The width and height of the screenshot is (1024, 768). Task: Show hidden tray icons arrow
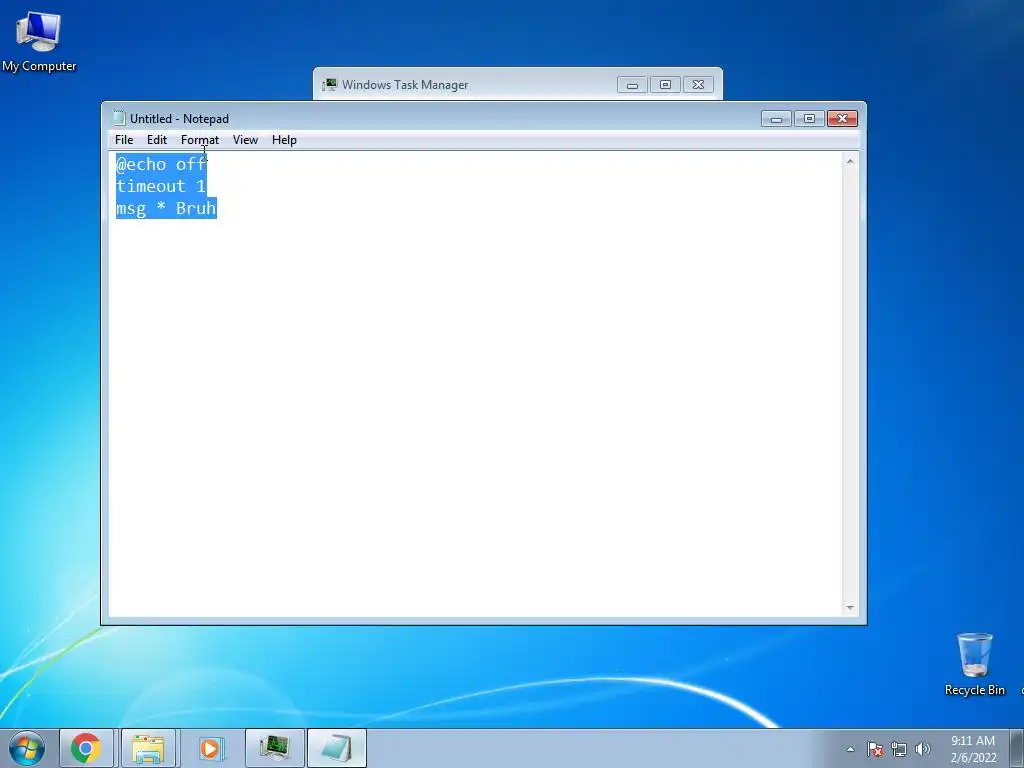(850, 749)
